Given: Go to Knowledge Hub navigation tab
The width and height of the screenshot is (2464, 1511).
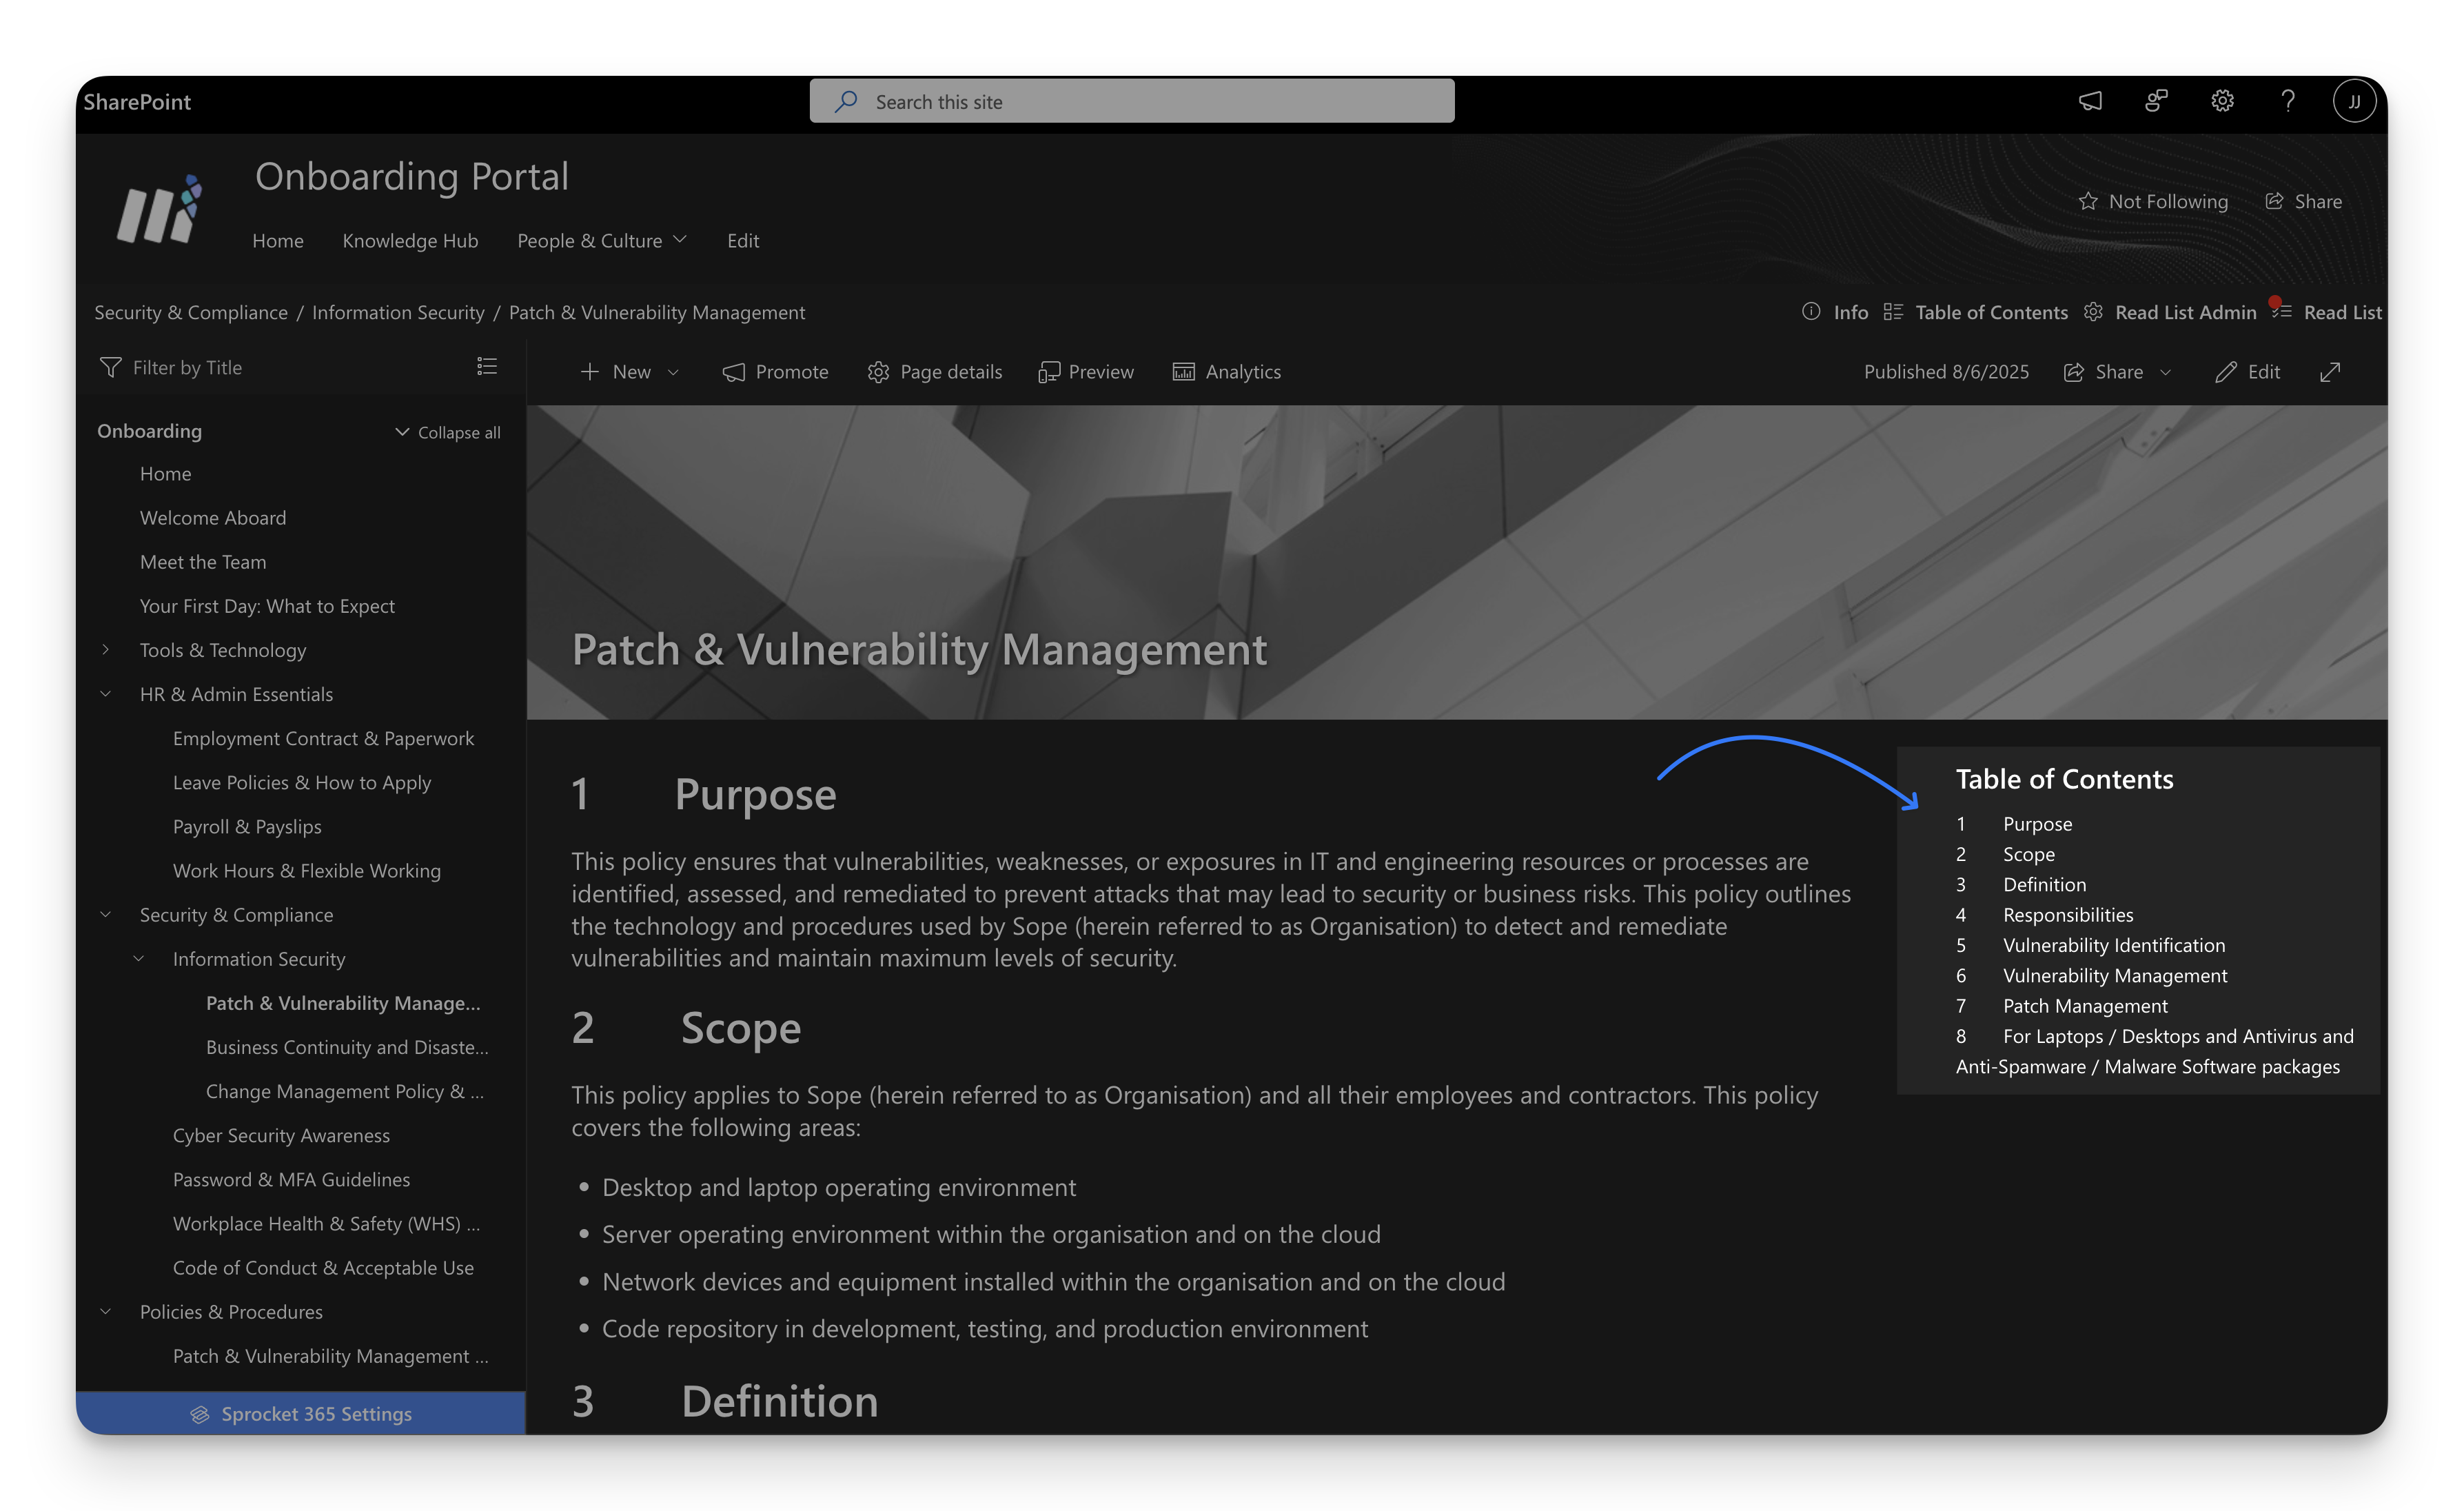Looking at the screenshot, I should click(x=410, y=241).
